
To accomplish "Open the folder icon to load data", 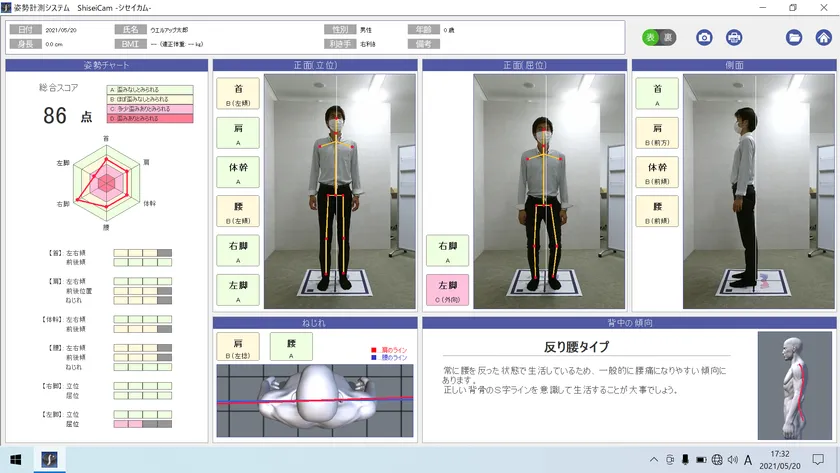I will pyautogui.click(x=794, y=37).
